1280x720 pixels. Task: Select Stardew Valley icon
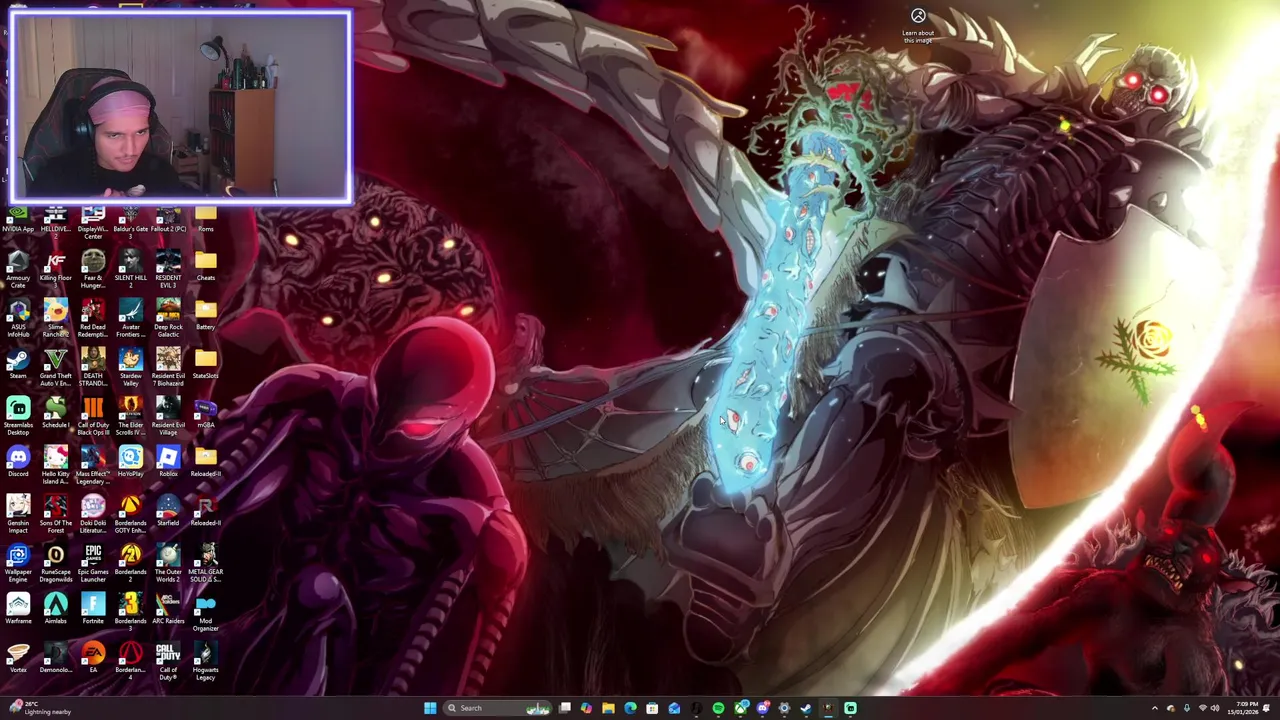tap(130, 367)
